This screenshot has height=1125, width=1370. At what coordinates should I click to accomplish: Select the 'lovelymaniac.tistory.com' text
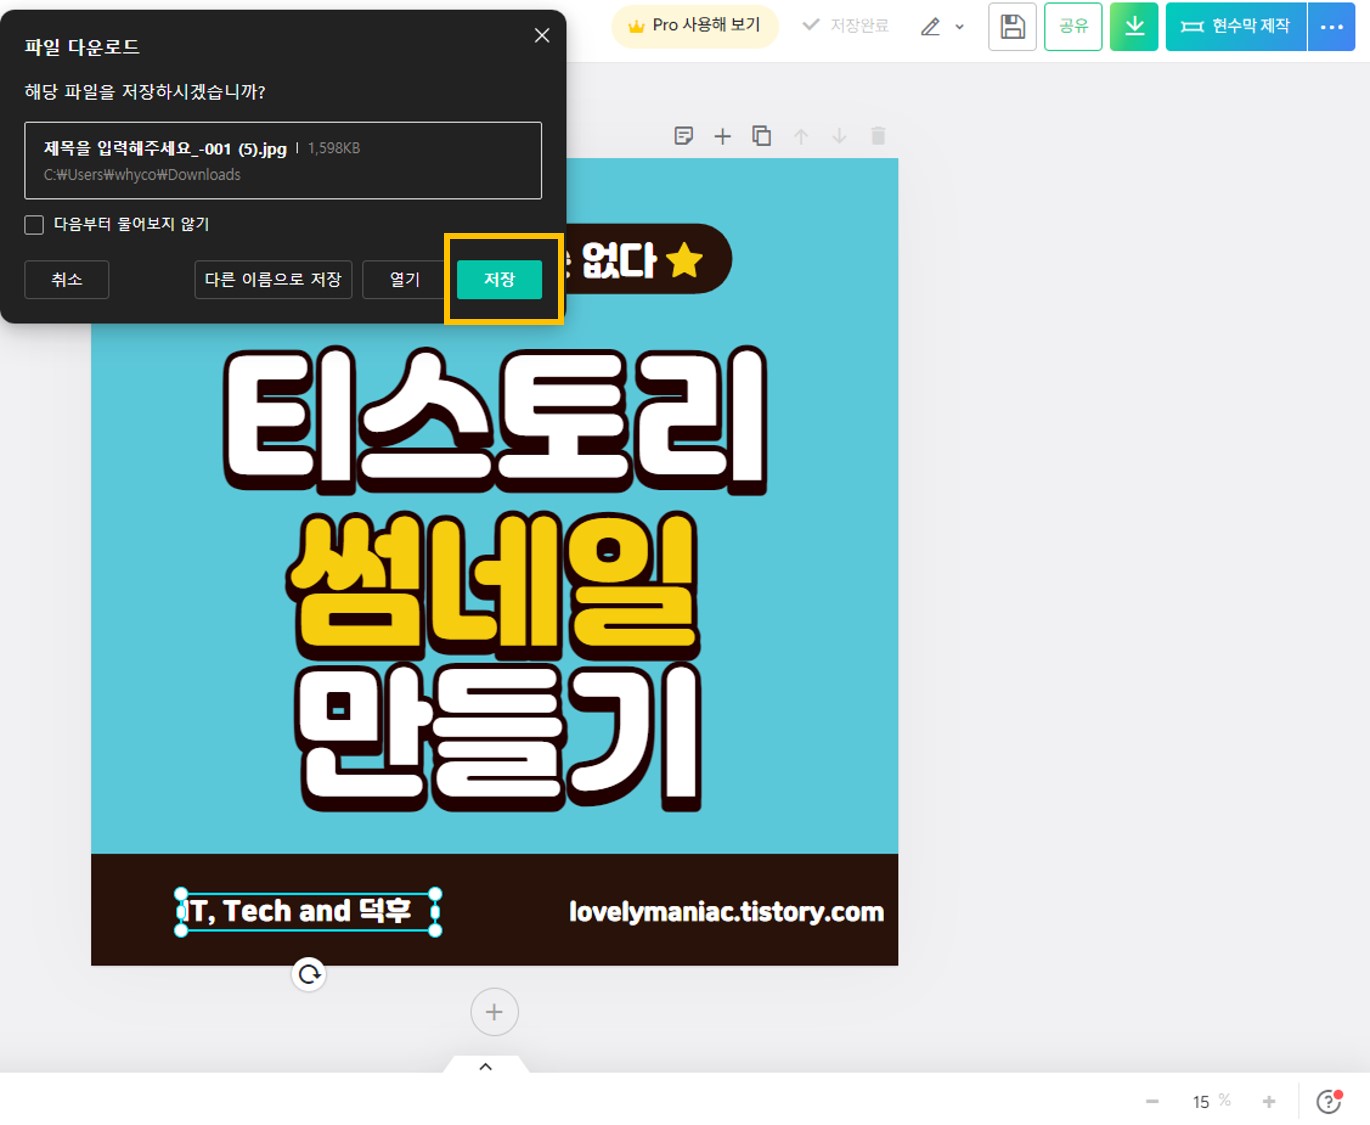(x=726, y=912)
